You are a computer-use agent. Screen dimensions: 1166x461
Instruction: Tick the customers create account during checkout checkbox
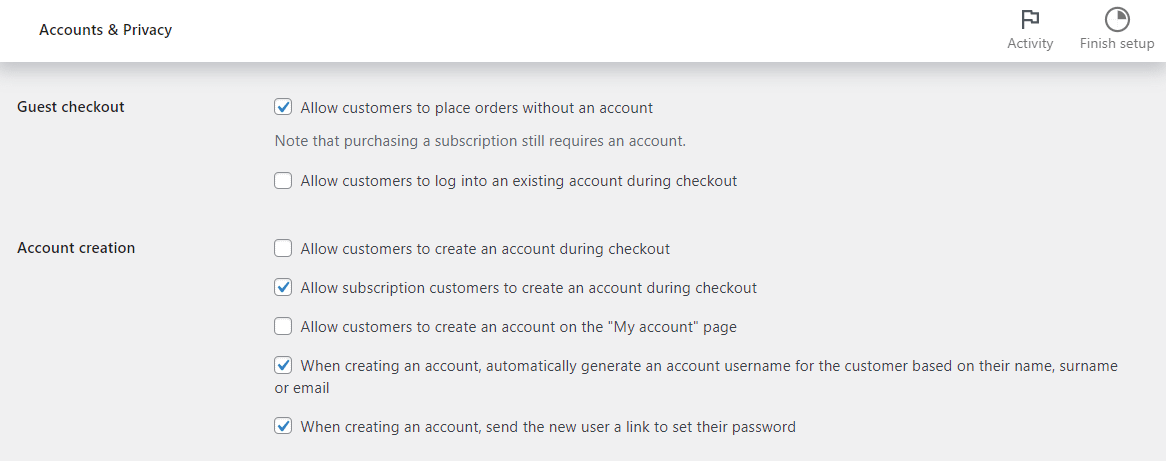(x=283, y=248)
